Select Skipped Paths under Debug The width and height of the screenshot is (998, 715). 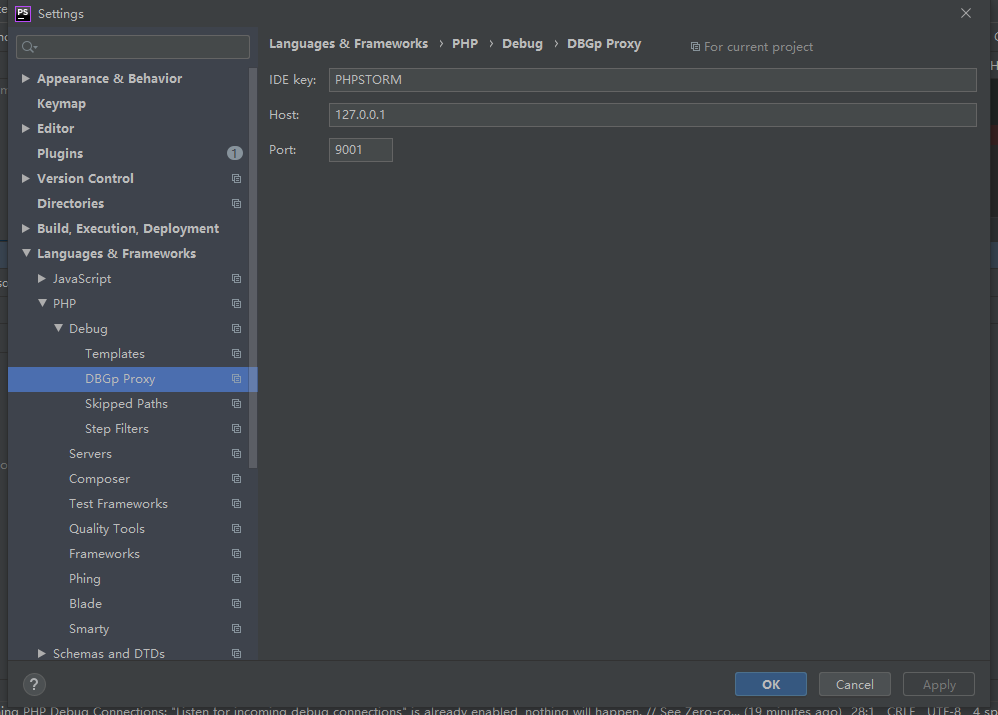126,404
